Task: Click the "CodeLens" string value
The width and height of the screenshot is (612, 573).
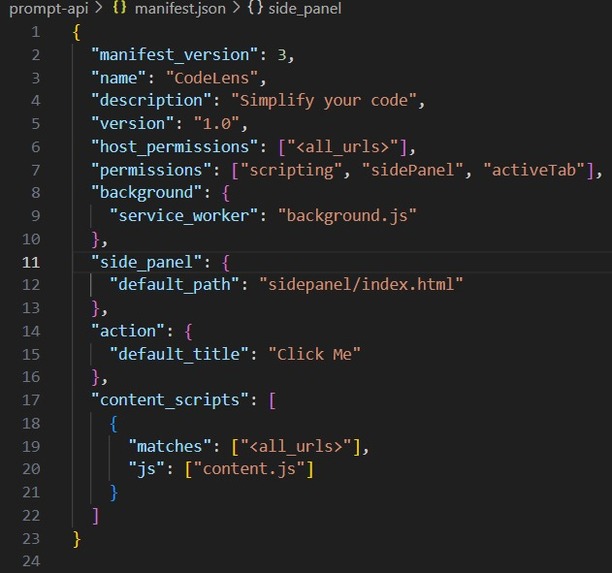Action: [x=212, y=78]
